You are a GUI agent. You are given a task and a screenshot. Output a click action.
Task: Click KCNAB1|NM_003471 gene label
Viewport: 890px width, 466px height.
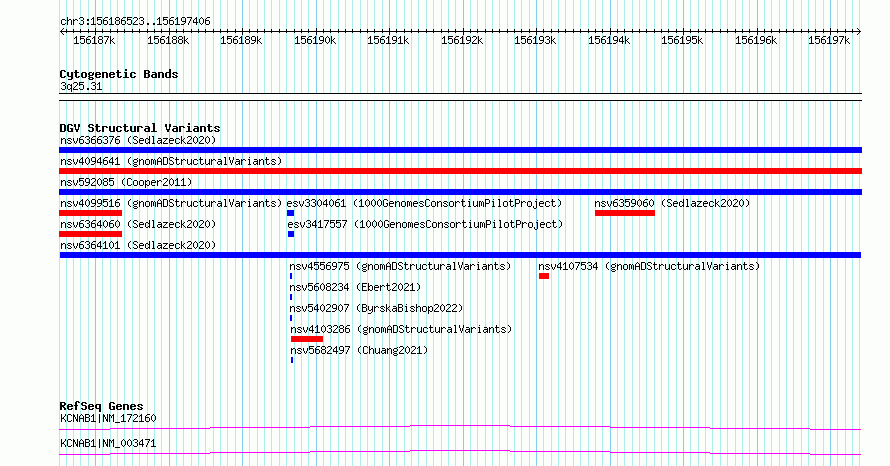[x=108, y=443]
